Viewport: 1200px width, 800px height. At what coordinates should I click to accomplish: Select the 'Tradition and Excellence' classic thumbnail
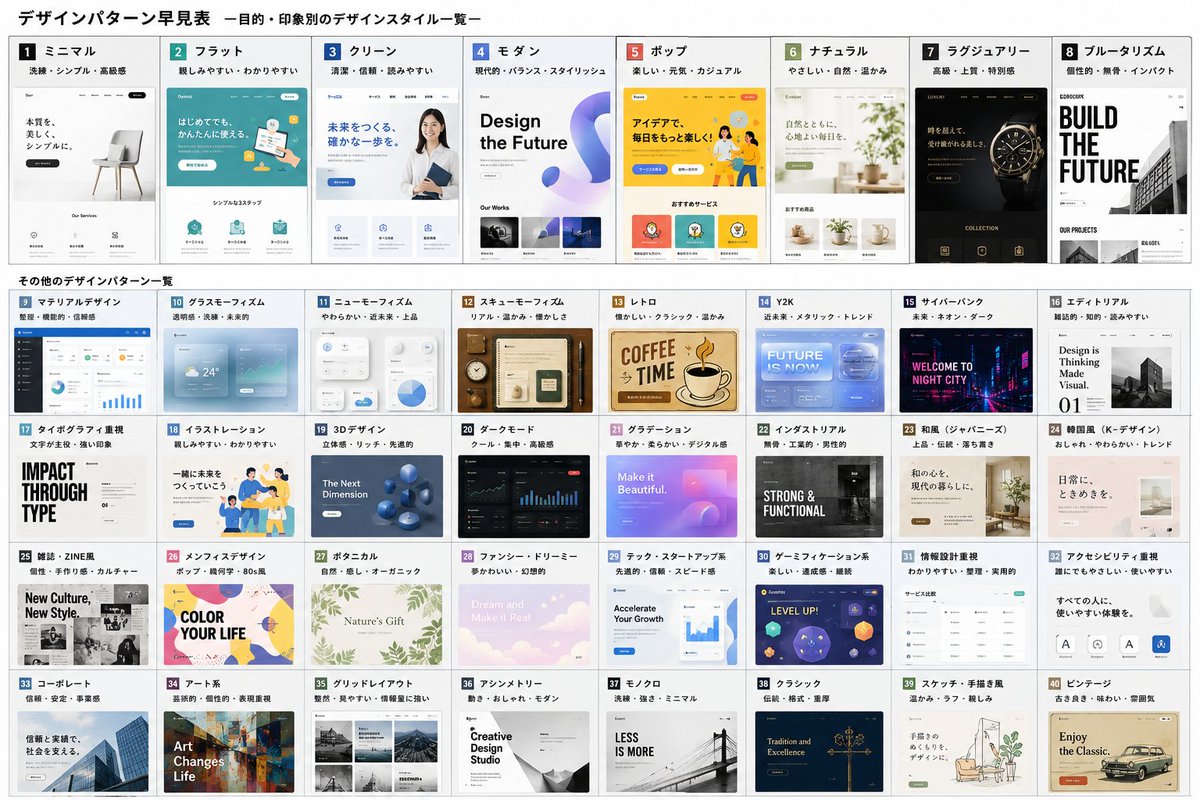tap(819, 752)
